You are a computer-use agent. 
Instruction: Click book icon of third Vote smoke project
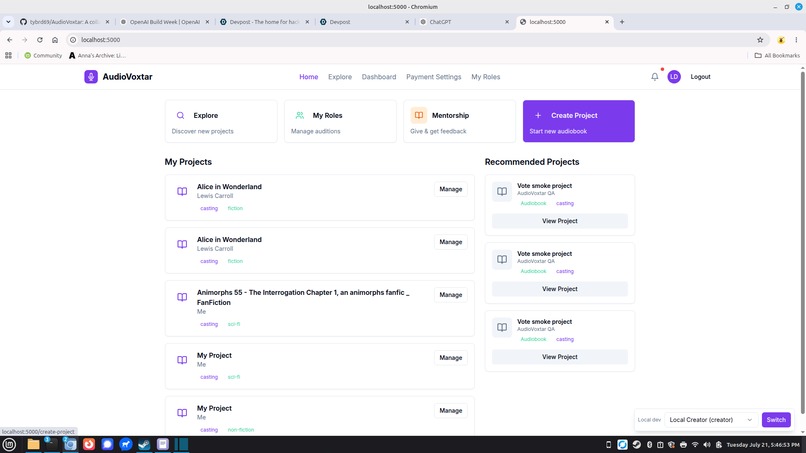pos(502,327)
